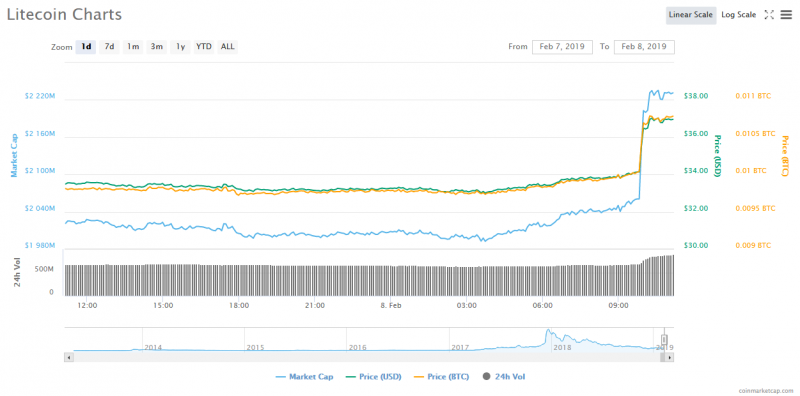Click the 0.0095 BTC axis label

pos(755,209)
